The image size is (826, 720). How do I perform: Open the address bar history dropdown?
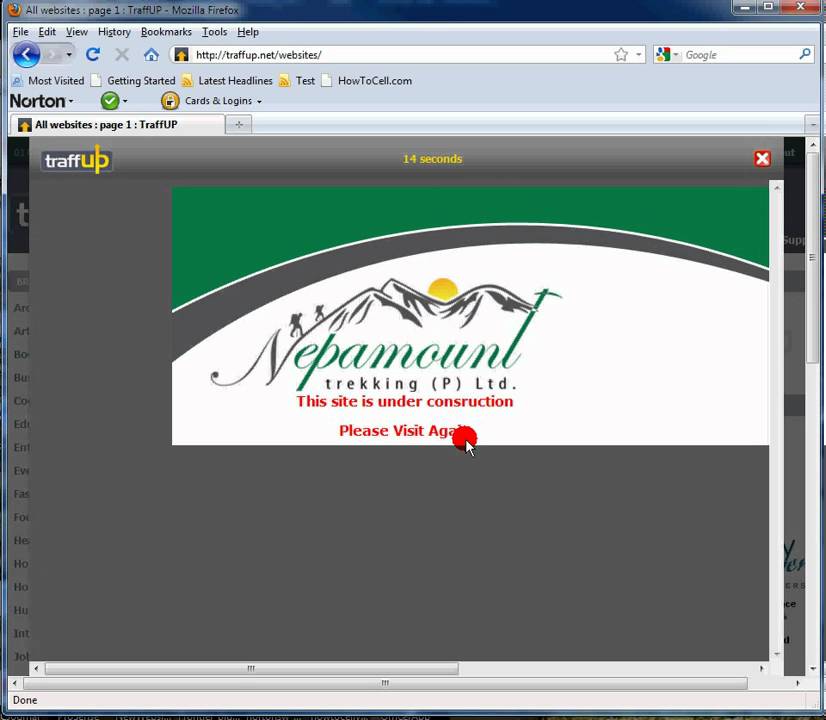(638, 54)
